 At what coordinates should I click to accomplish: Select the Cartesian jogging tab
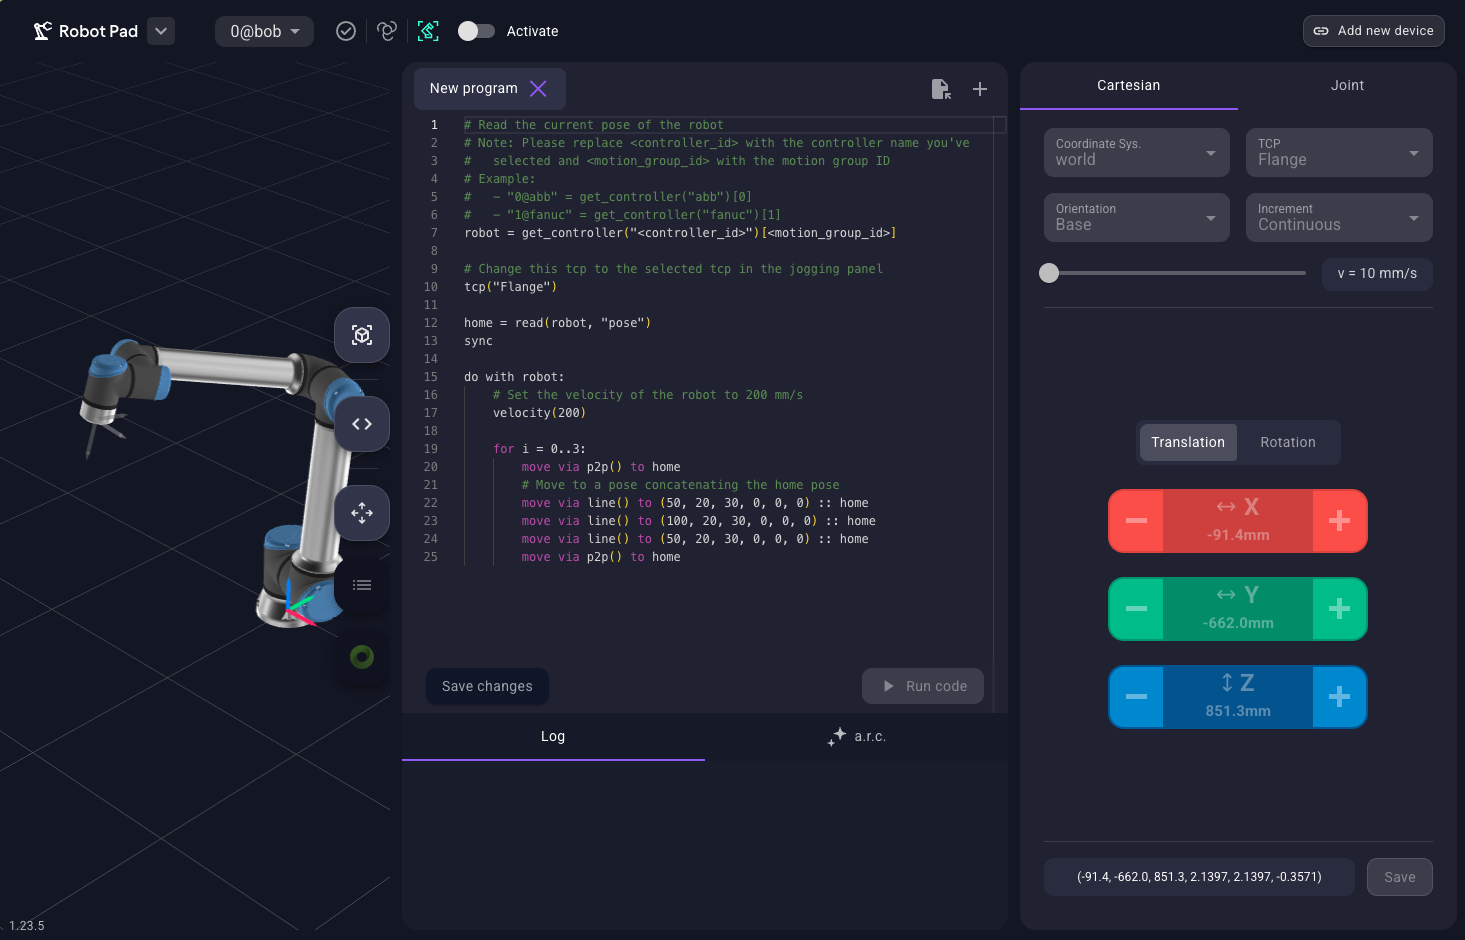pos(1129,86)
